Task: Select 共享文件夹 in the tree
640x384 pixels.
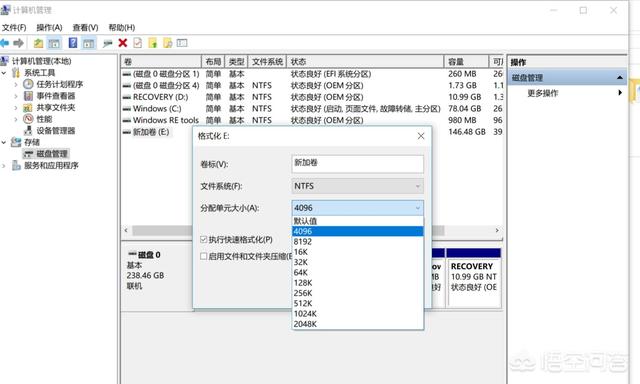Action: pyautogui.click(x=56, y=107)
